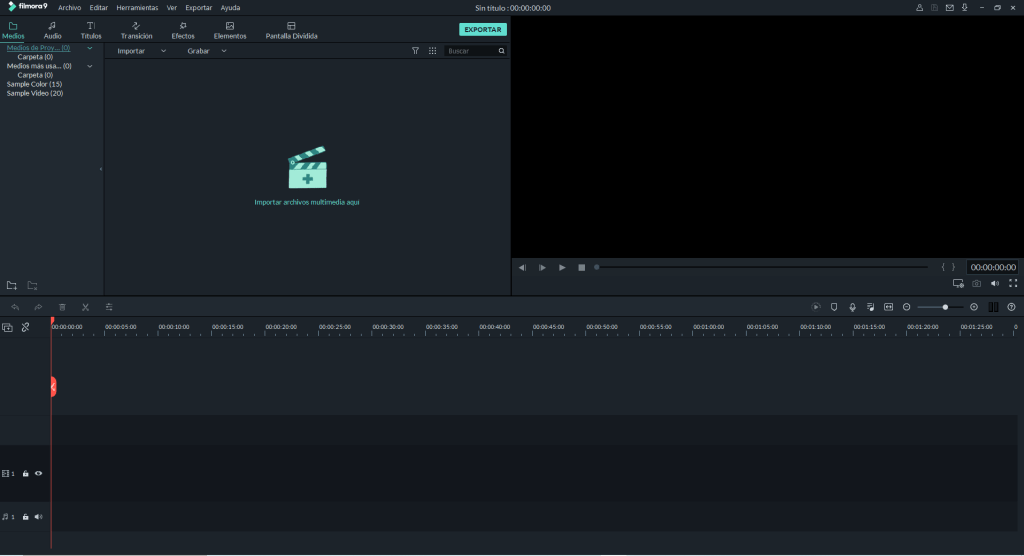This screenshot has height=556, width=1024.
Task: Click the add marker shield icon
Action: point(834,307)
